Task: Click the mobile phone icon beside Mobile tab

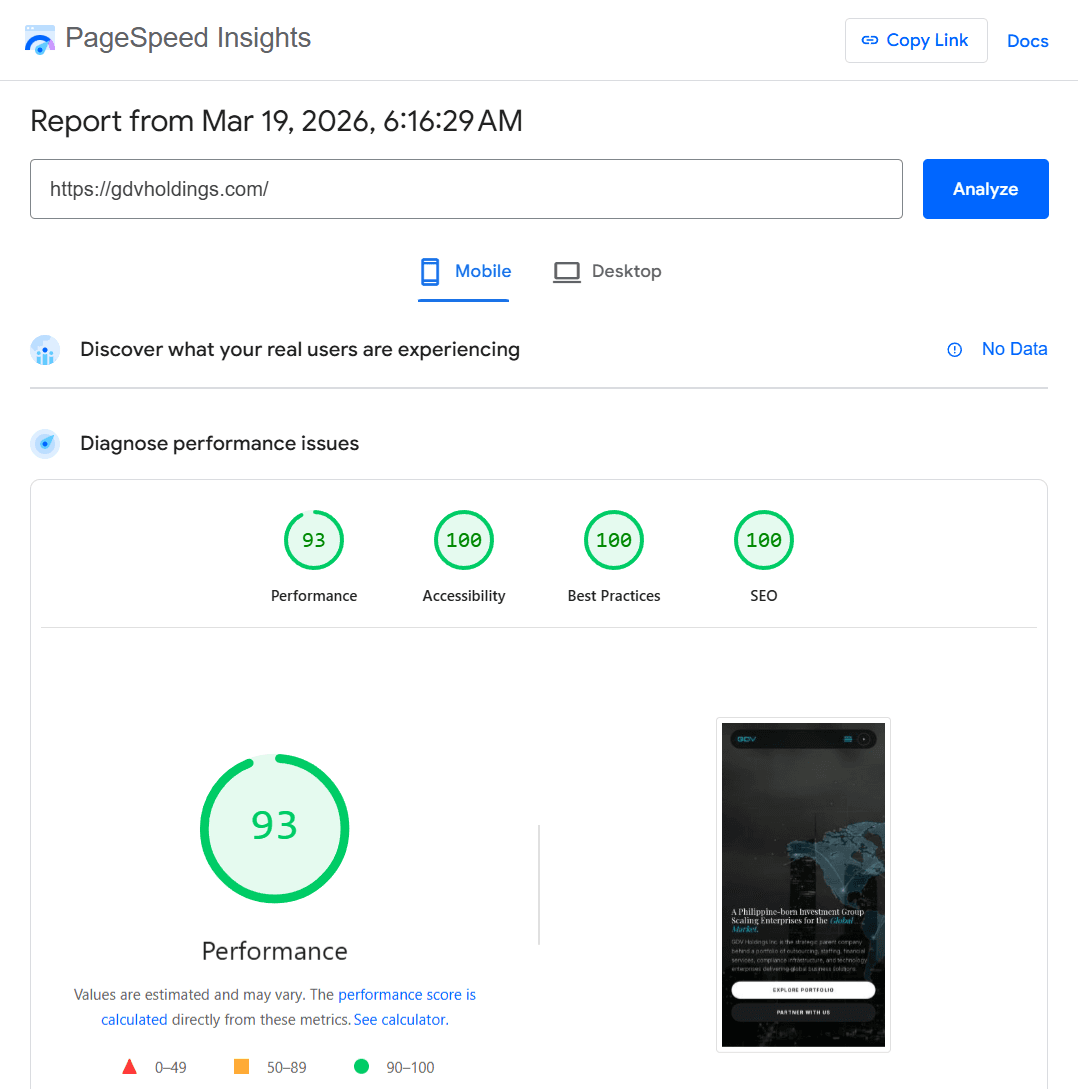Action: [430, 270]
